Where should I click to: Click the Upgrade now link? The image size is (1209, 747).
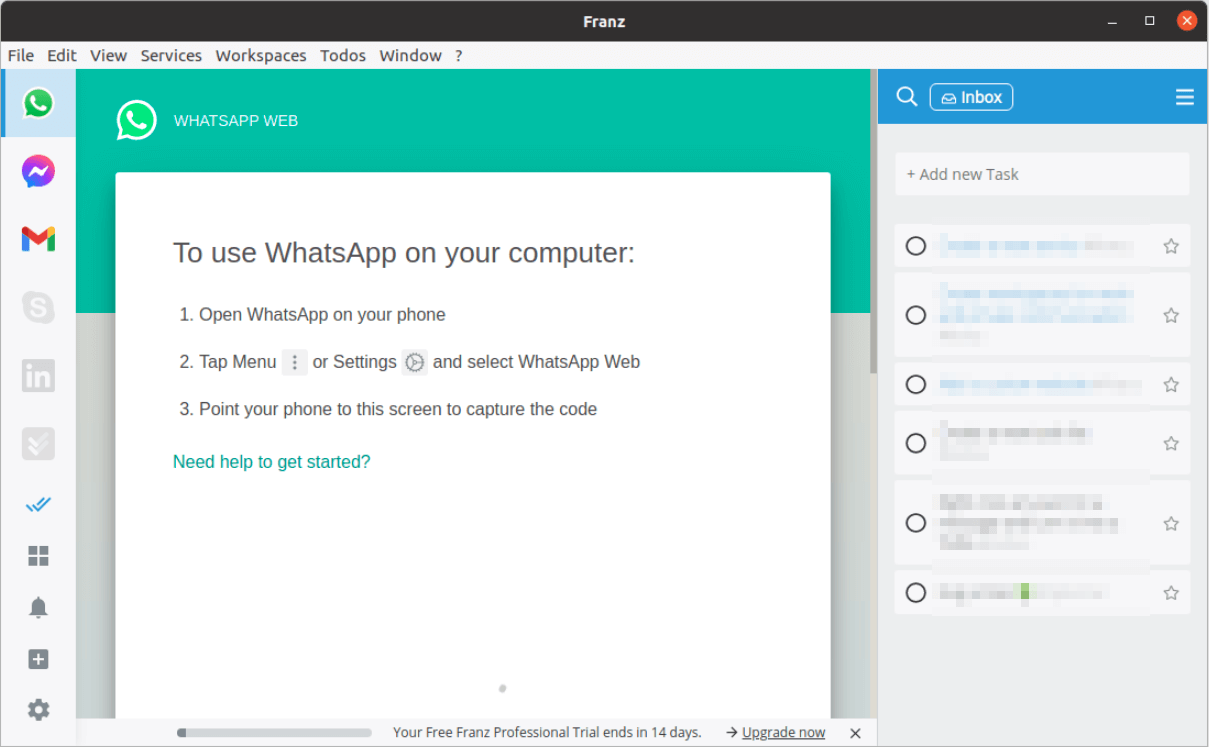[x=783, y=732]
